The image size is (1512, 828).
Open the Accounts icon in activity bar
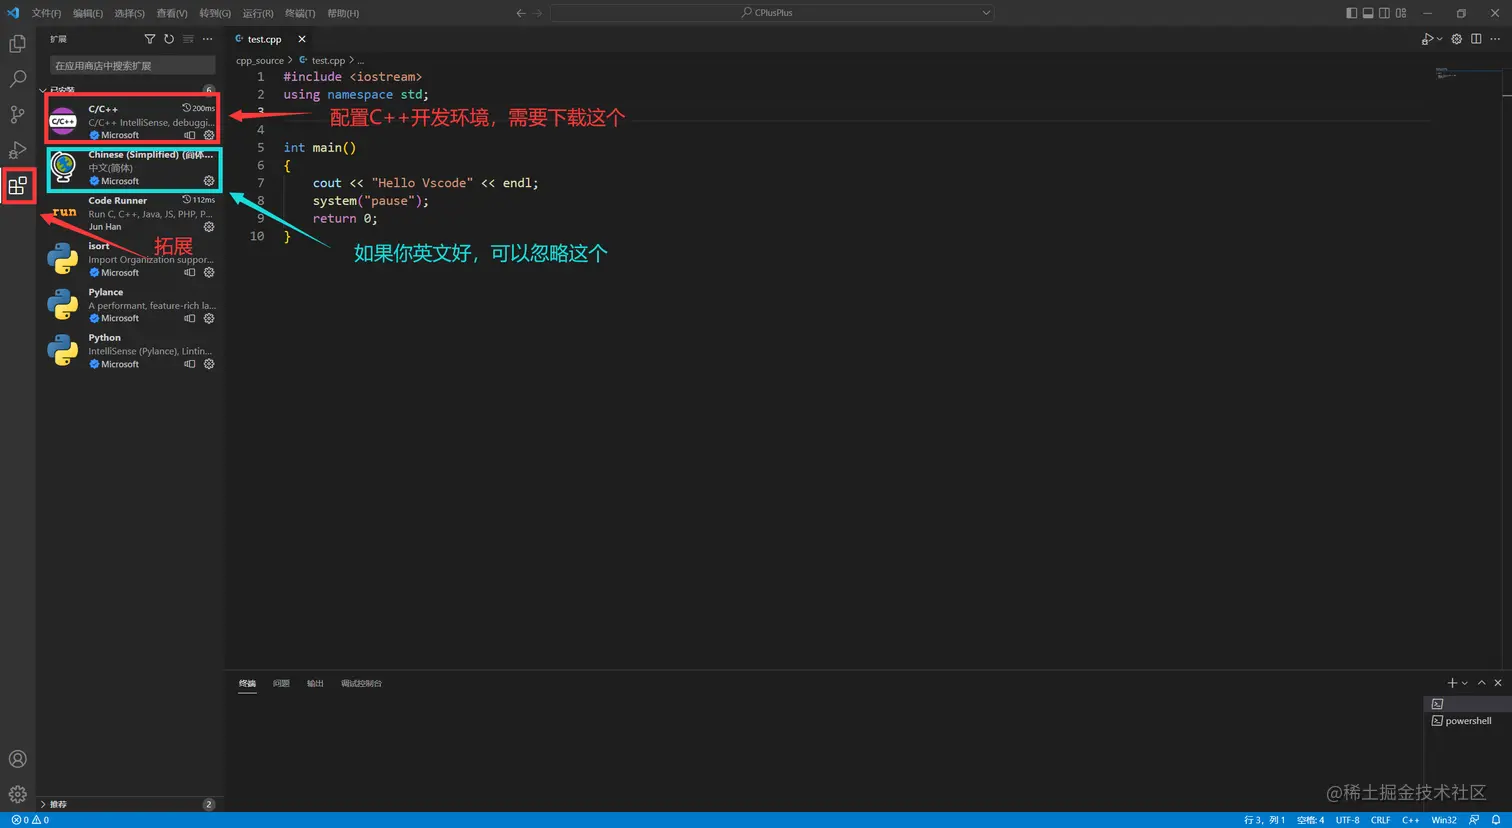tap(17, 759)
